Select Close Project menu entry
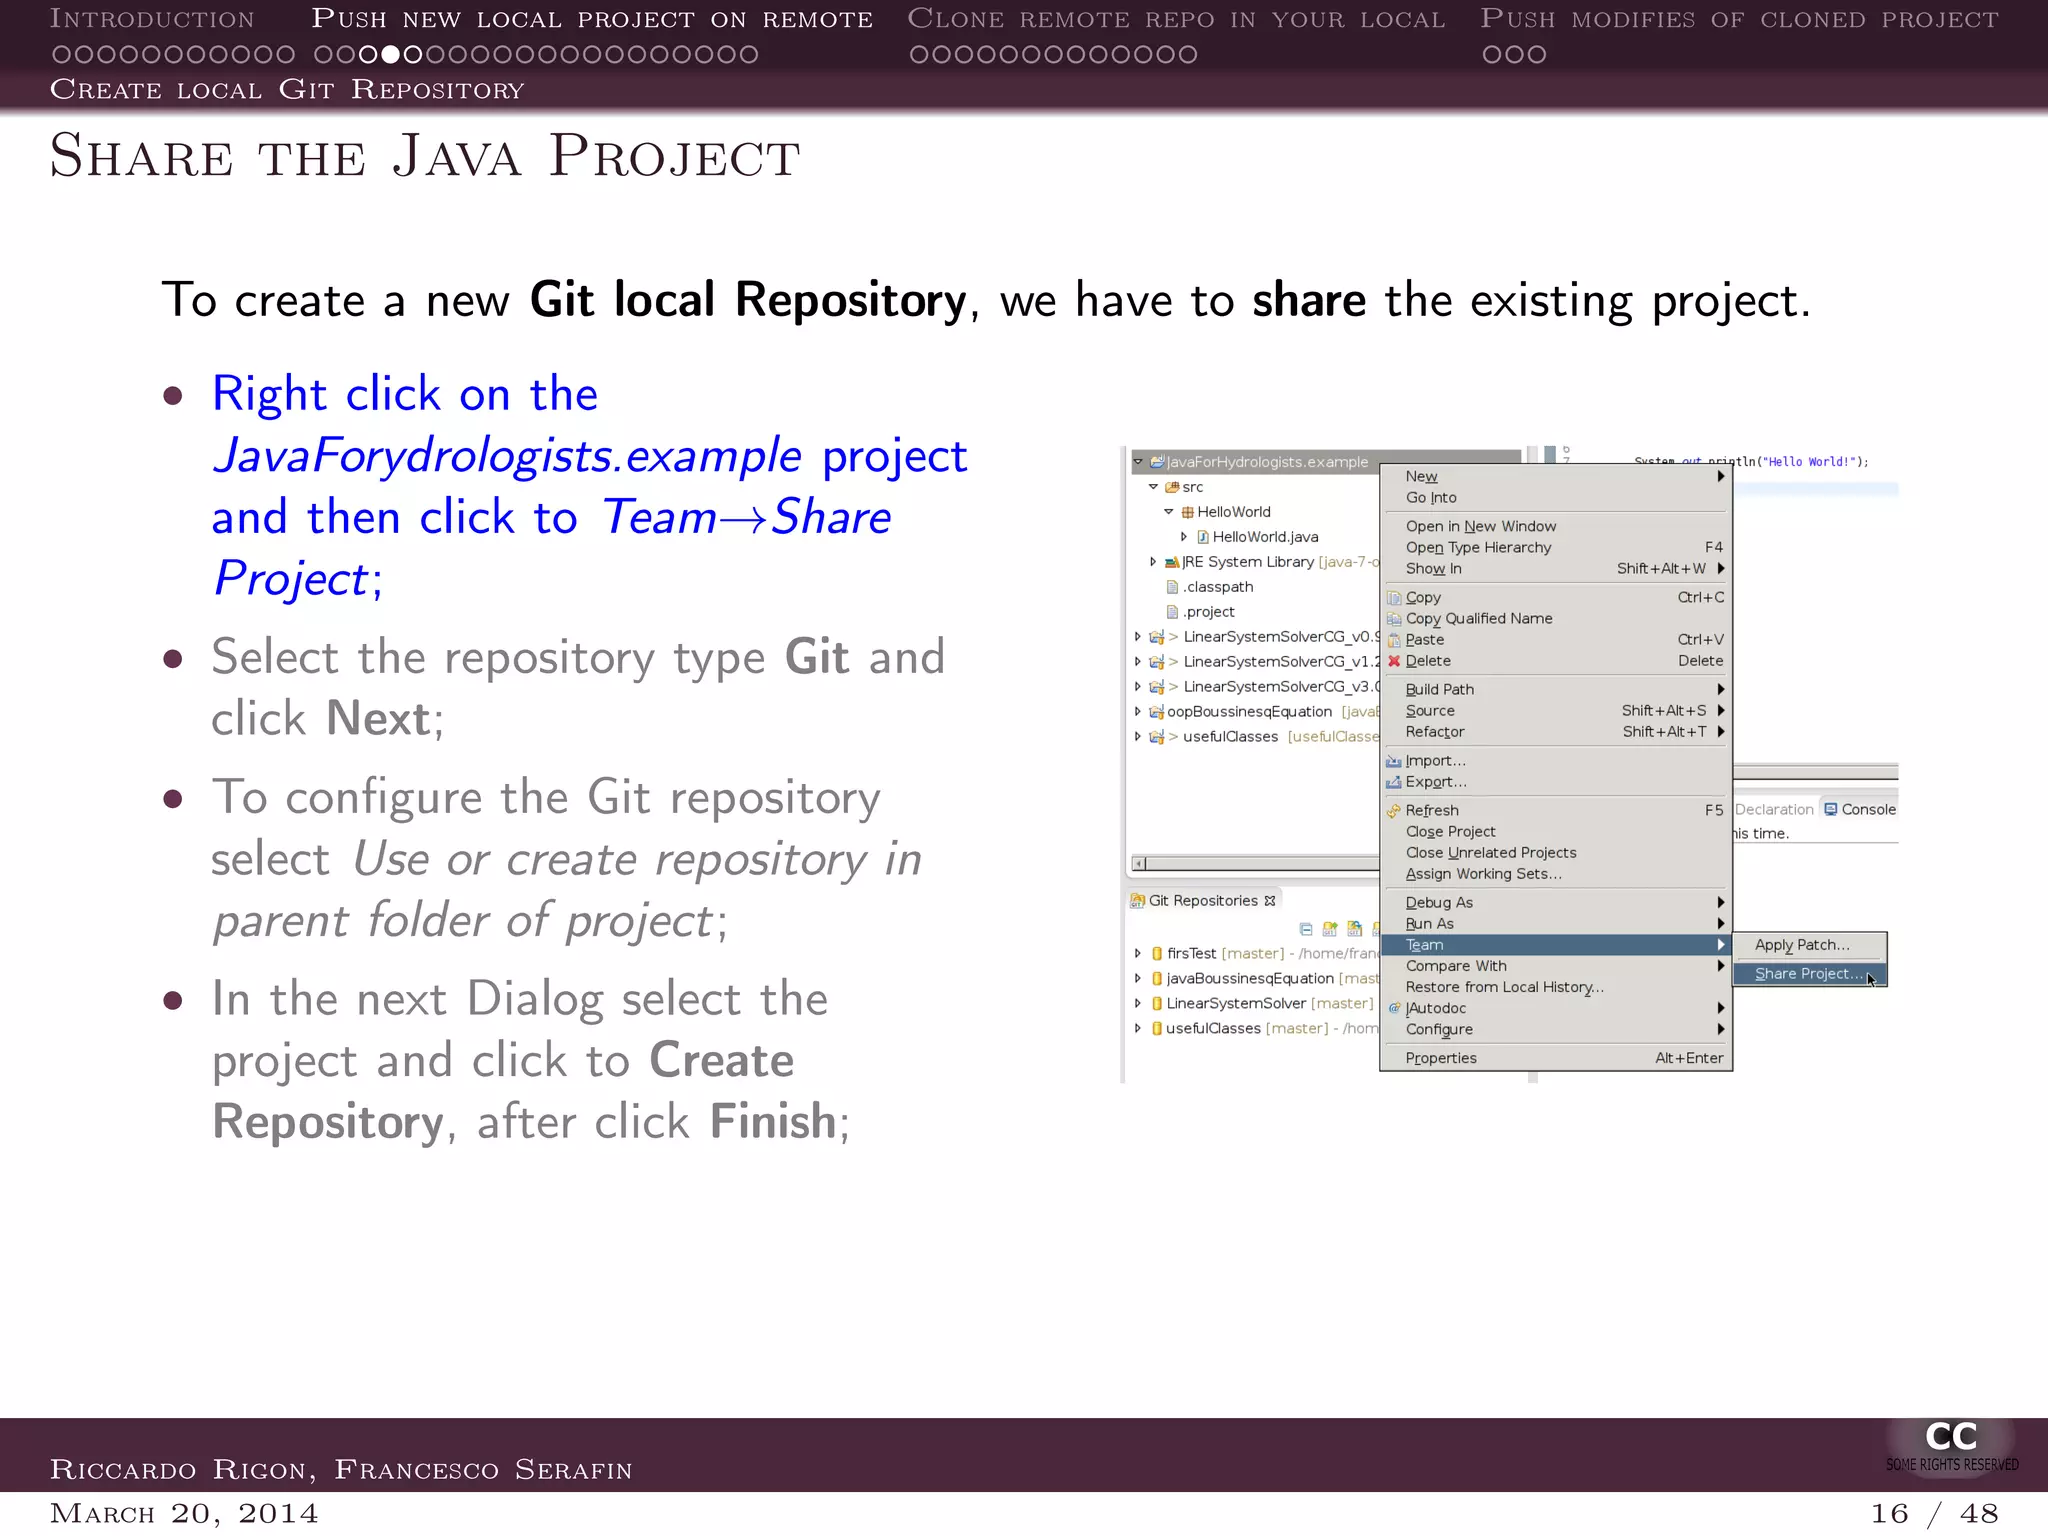 [1556, 832]
